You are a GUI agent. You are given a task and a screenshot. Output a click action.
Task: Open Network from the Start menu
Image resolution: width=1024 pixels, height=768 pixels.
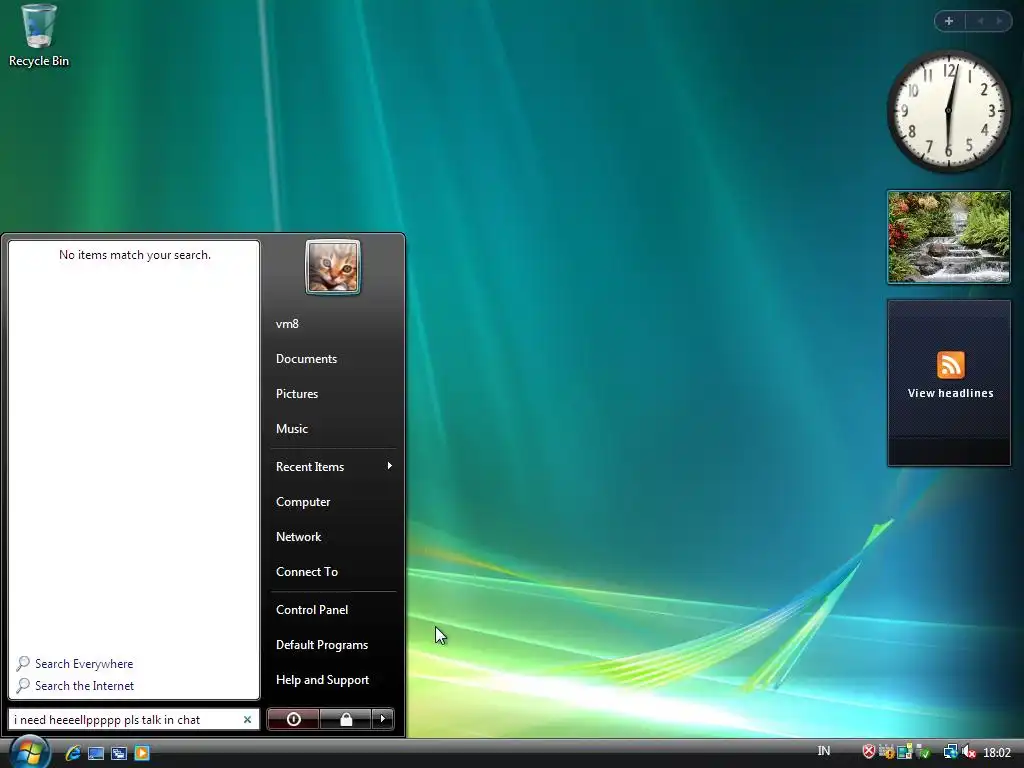298,537
